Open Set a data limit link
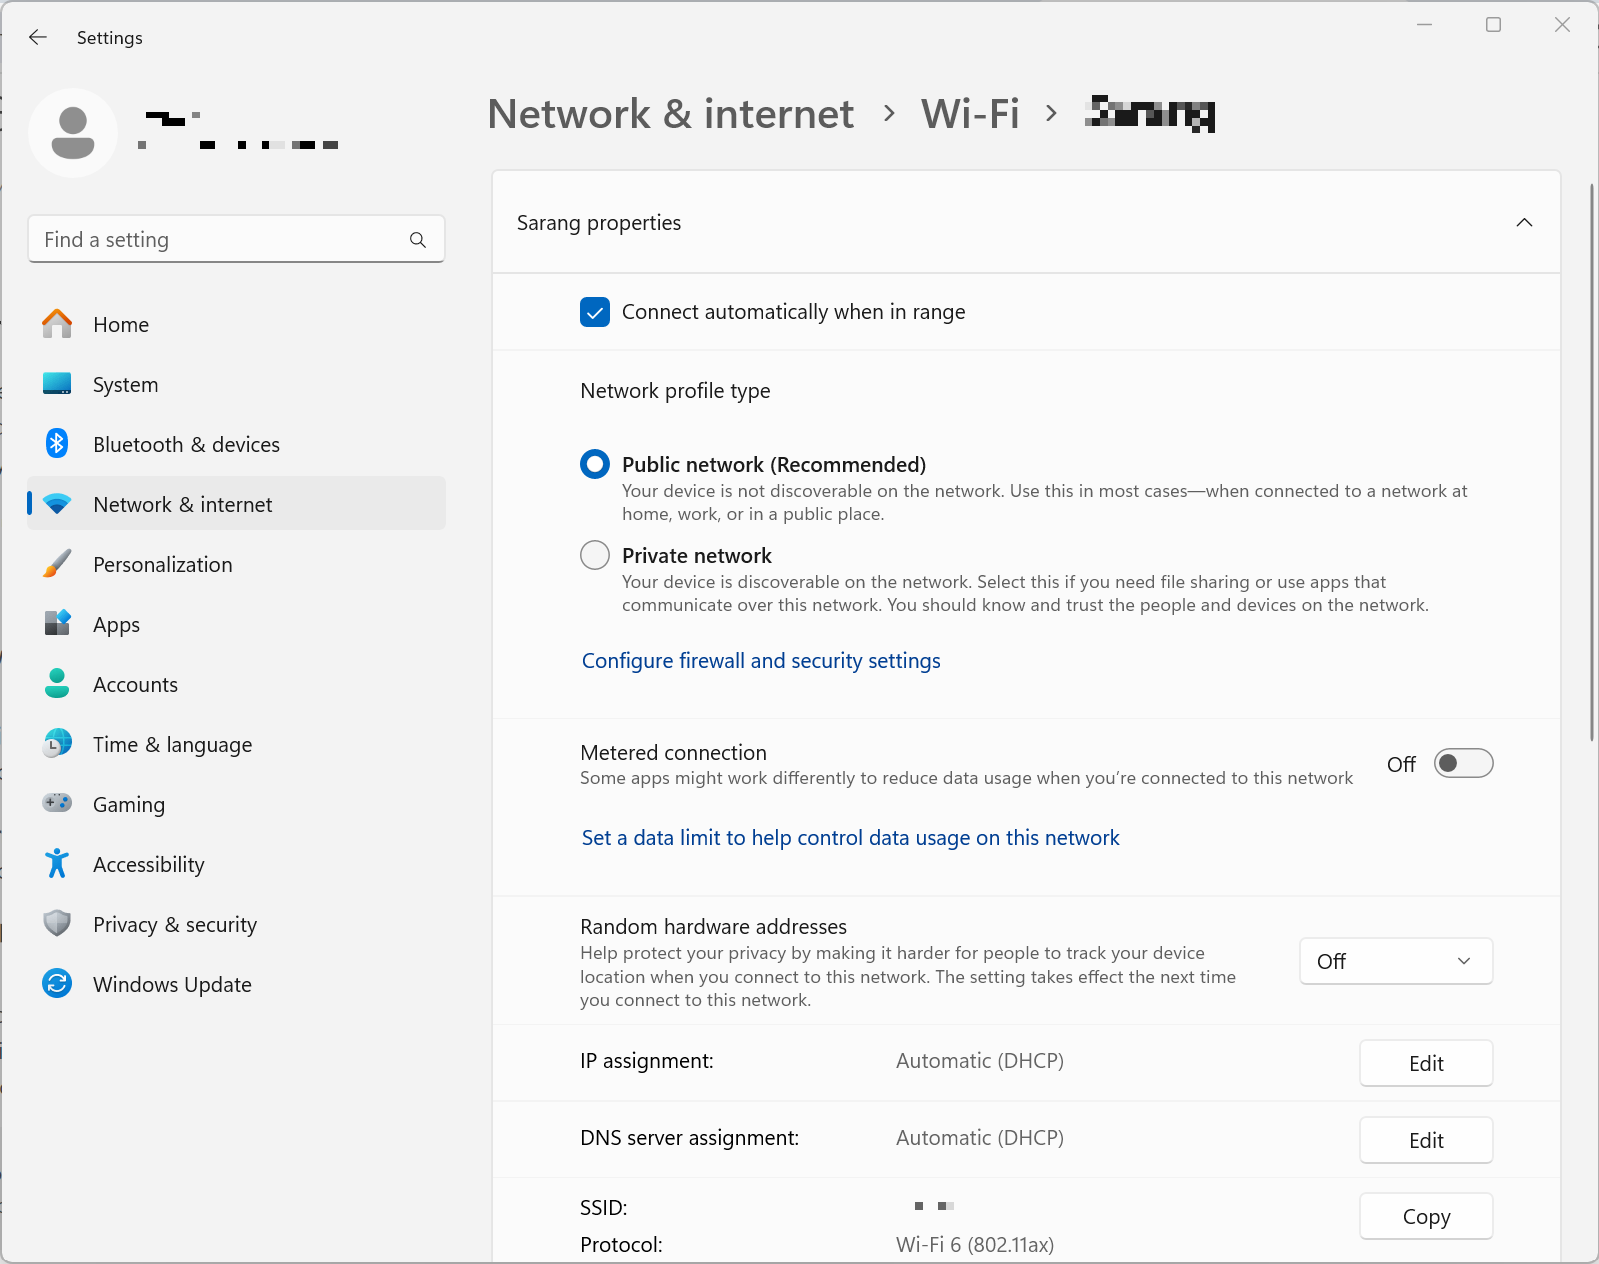 click(850, 838)
